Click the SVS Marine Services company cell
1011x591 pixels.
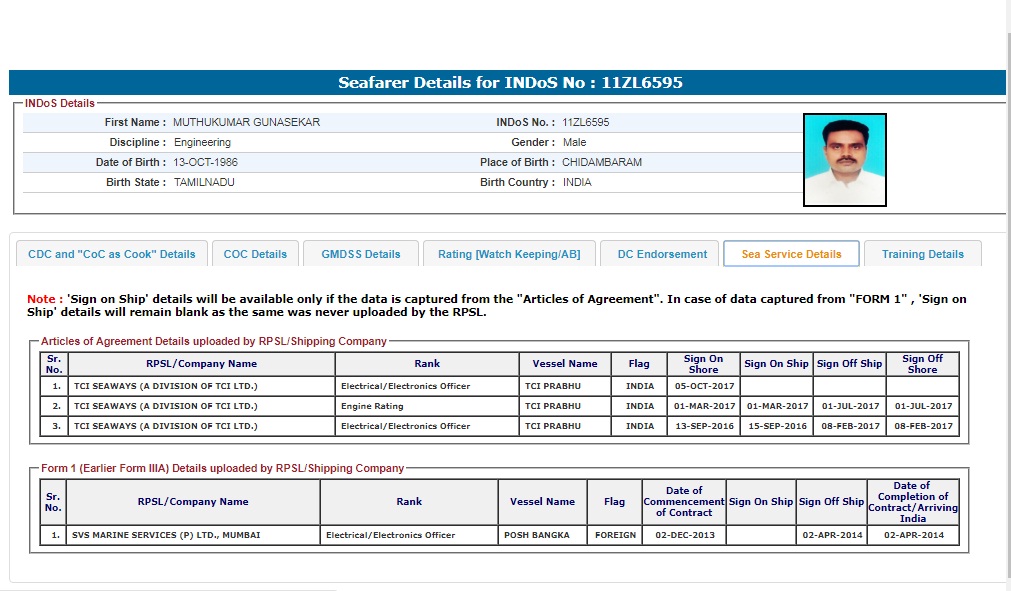coord(166,535)
